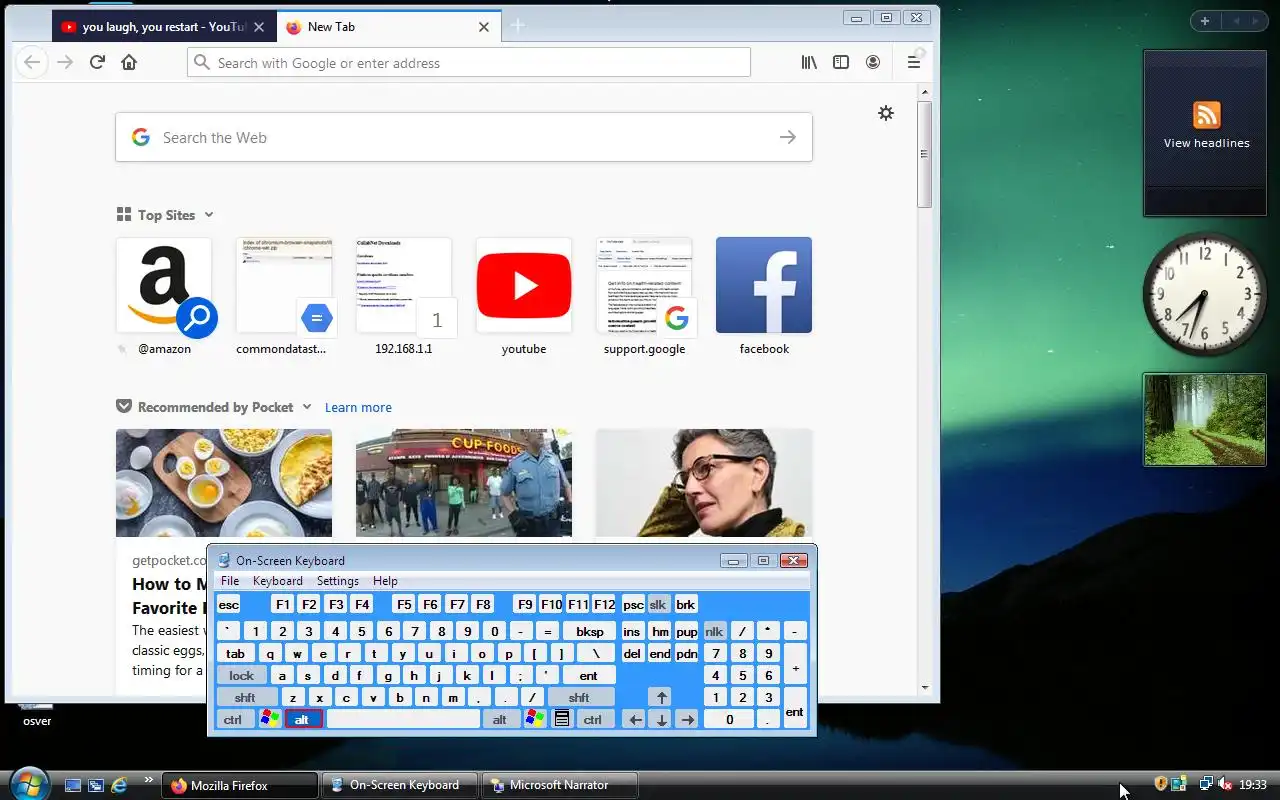Select the New Tab tab
1280x800 pixels.
tap(389, 27)
